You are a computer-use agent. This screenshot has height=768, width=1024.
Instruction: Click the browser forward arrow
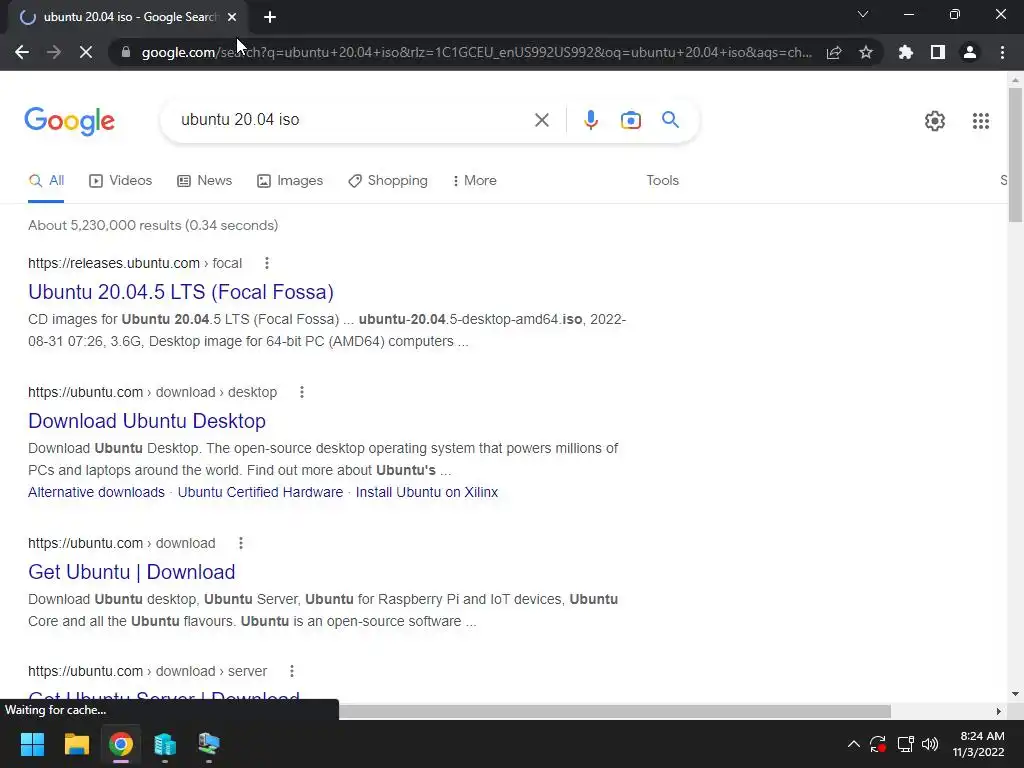(x=54, y=52)
